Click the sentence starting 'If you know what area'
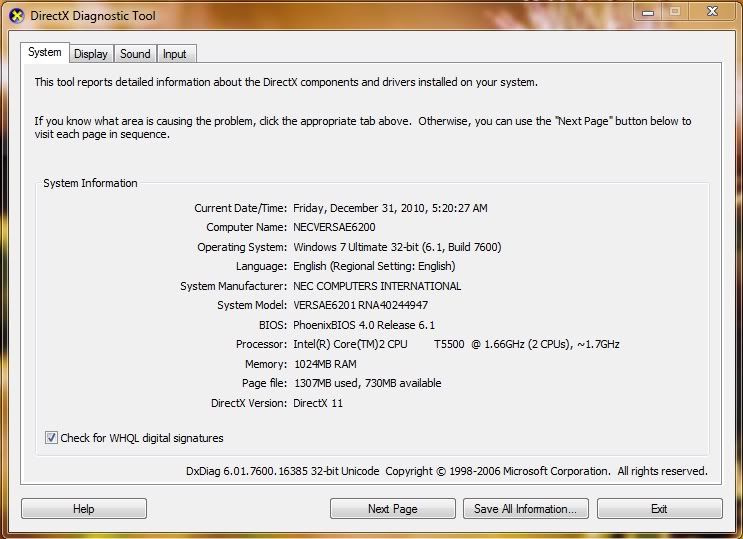Viewport: 743px width, 539px height. point(362,128)
